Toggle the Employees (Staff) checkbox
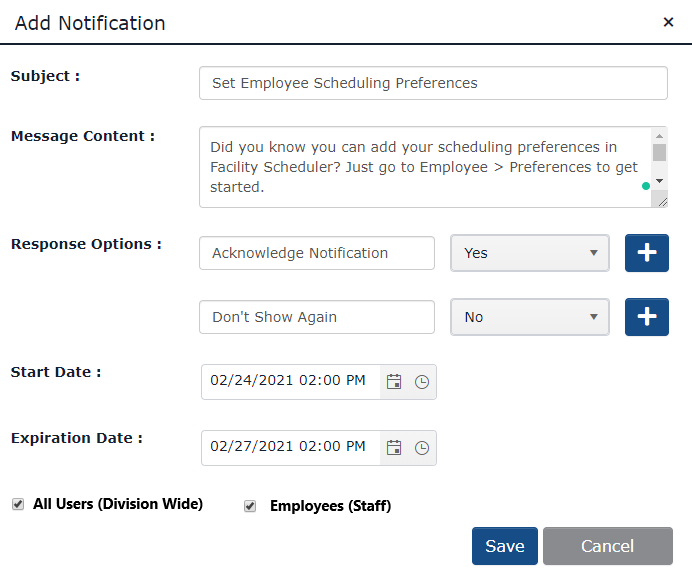 tap(250, 506)
